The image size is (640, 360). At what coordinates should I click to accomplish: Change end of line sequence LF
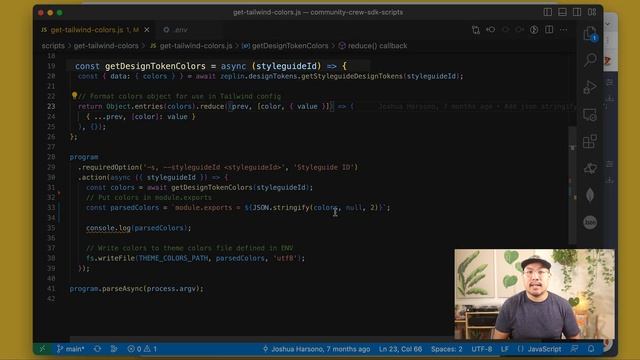pyautogui.click(x=505, y=349)
